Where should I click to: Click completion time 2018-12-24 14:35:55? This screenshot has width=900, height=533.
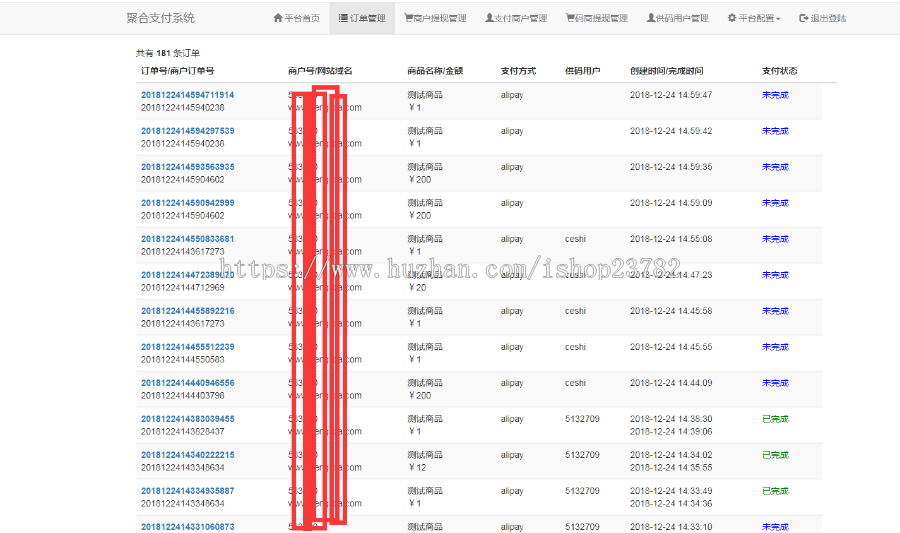coord(671,468)
